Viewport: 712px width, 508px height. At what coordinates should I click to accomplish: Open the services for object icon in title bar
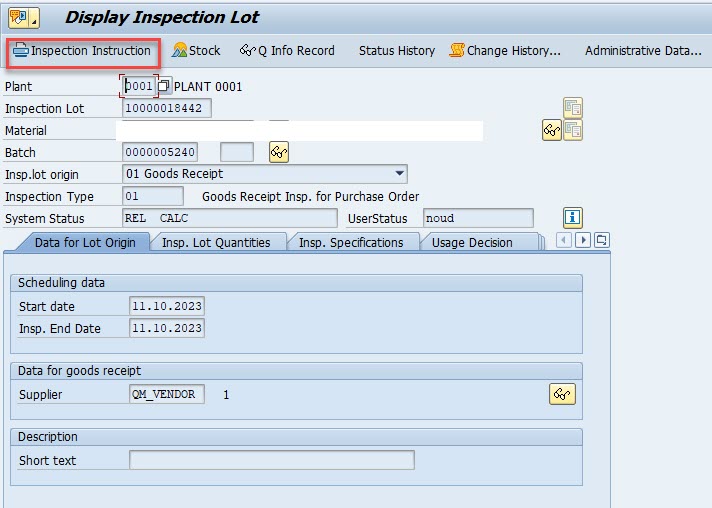coord(18,18)
